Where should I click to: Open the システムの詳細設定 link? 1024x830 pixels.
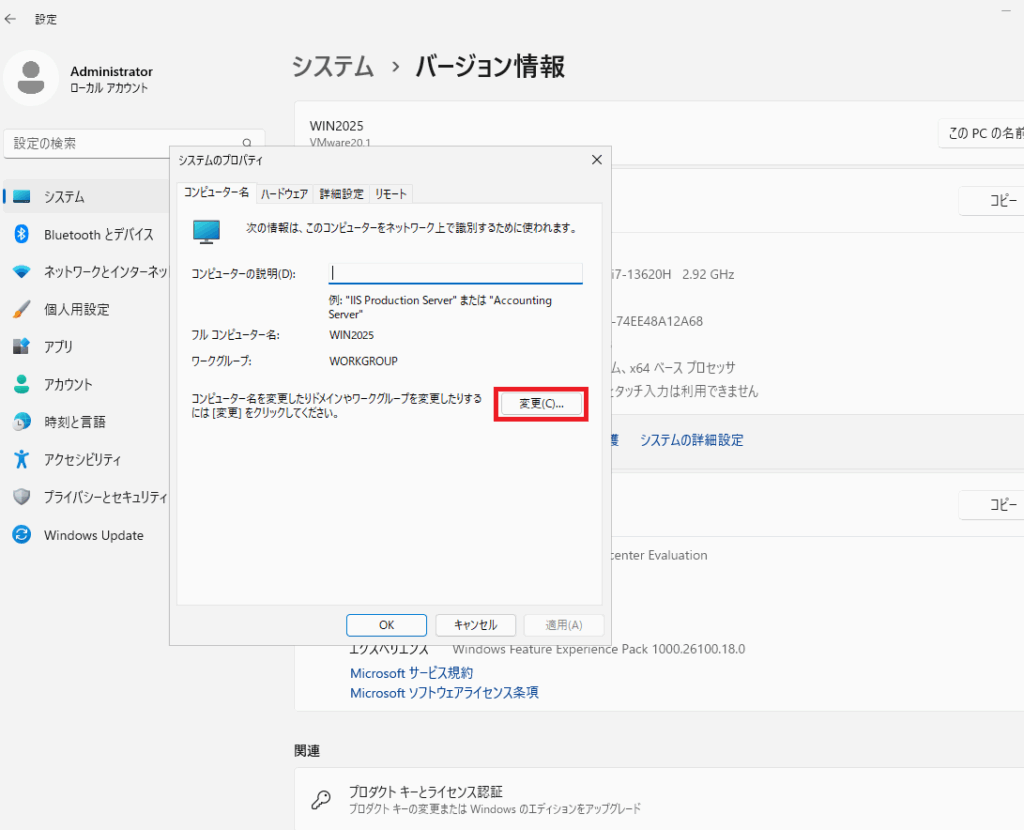(691, 440)
